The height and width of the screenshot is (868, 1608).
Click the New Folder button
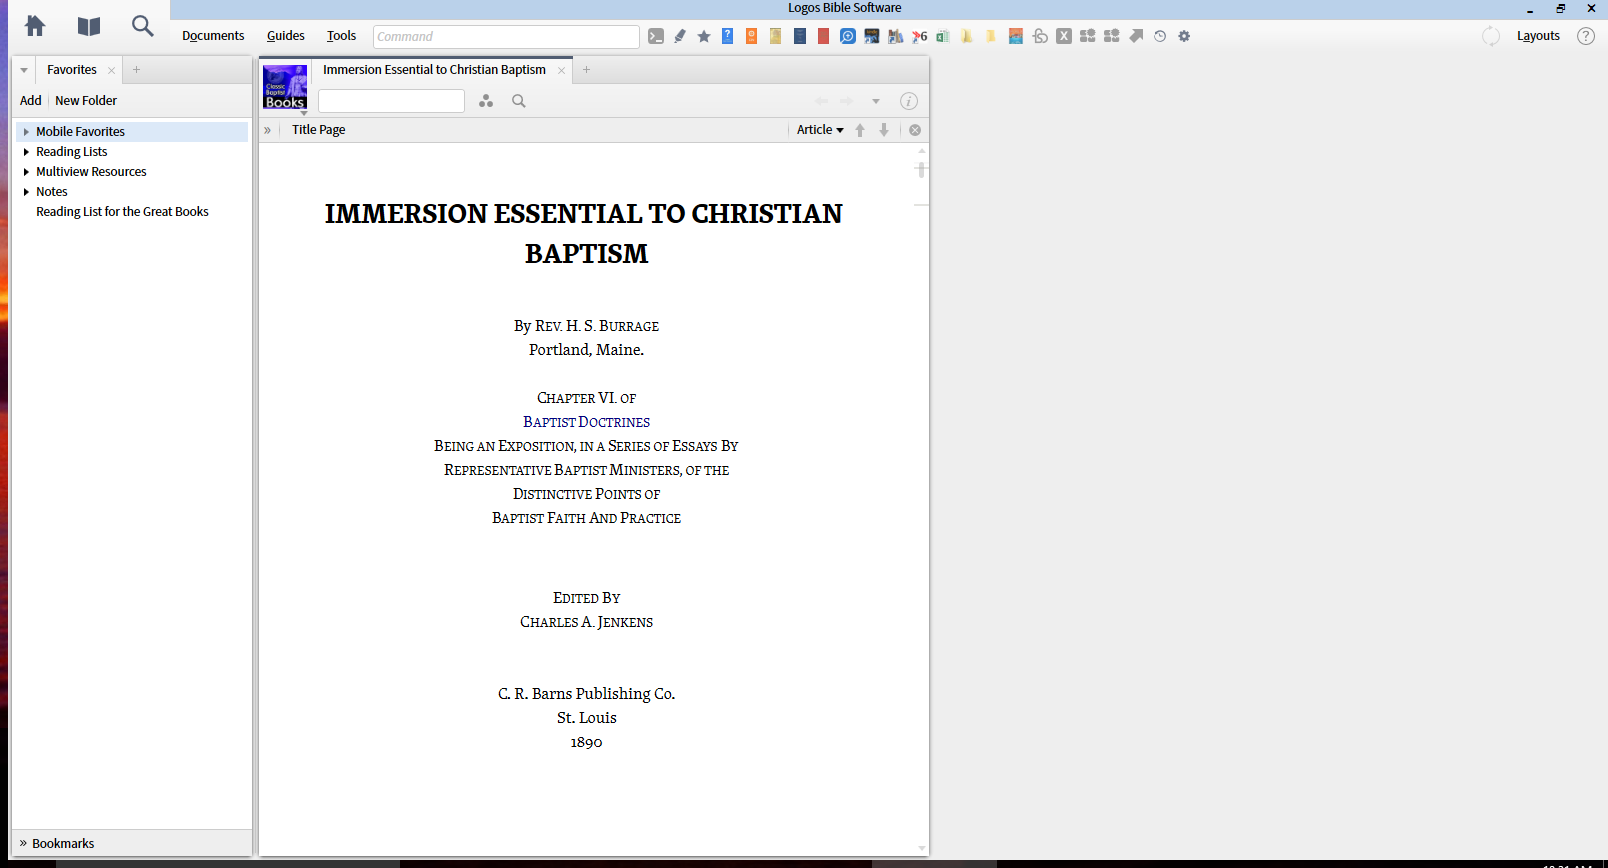click(86, 101)
